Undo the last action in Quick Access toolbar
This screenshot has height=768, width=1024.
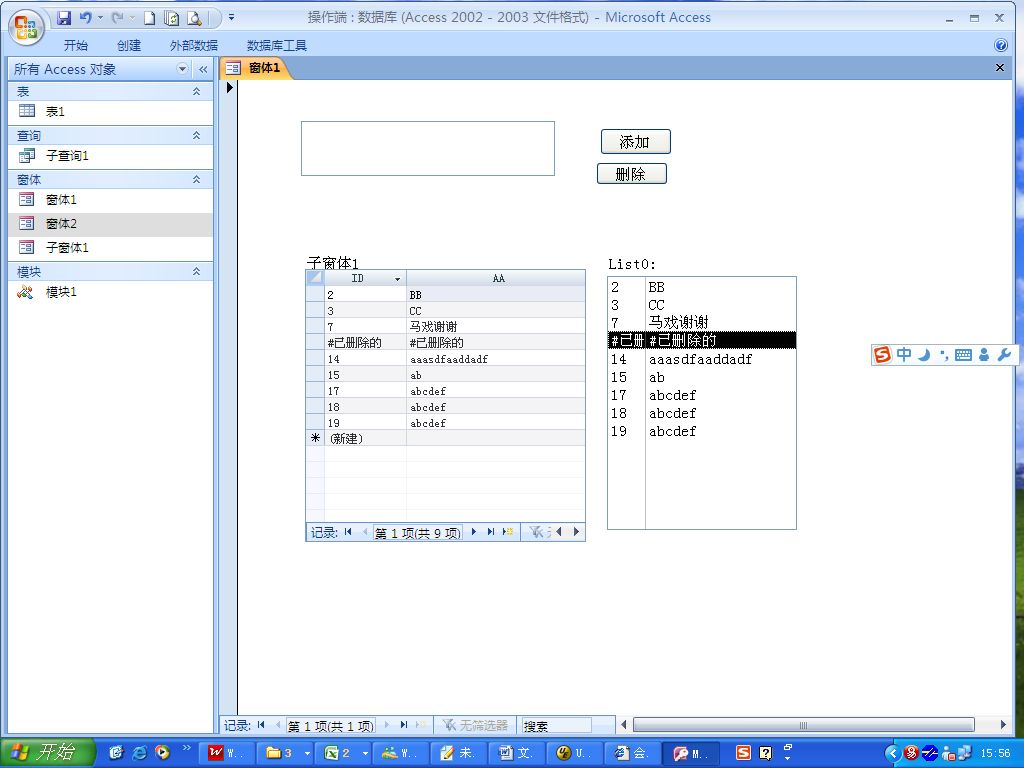click(x=86, y=18)
